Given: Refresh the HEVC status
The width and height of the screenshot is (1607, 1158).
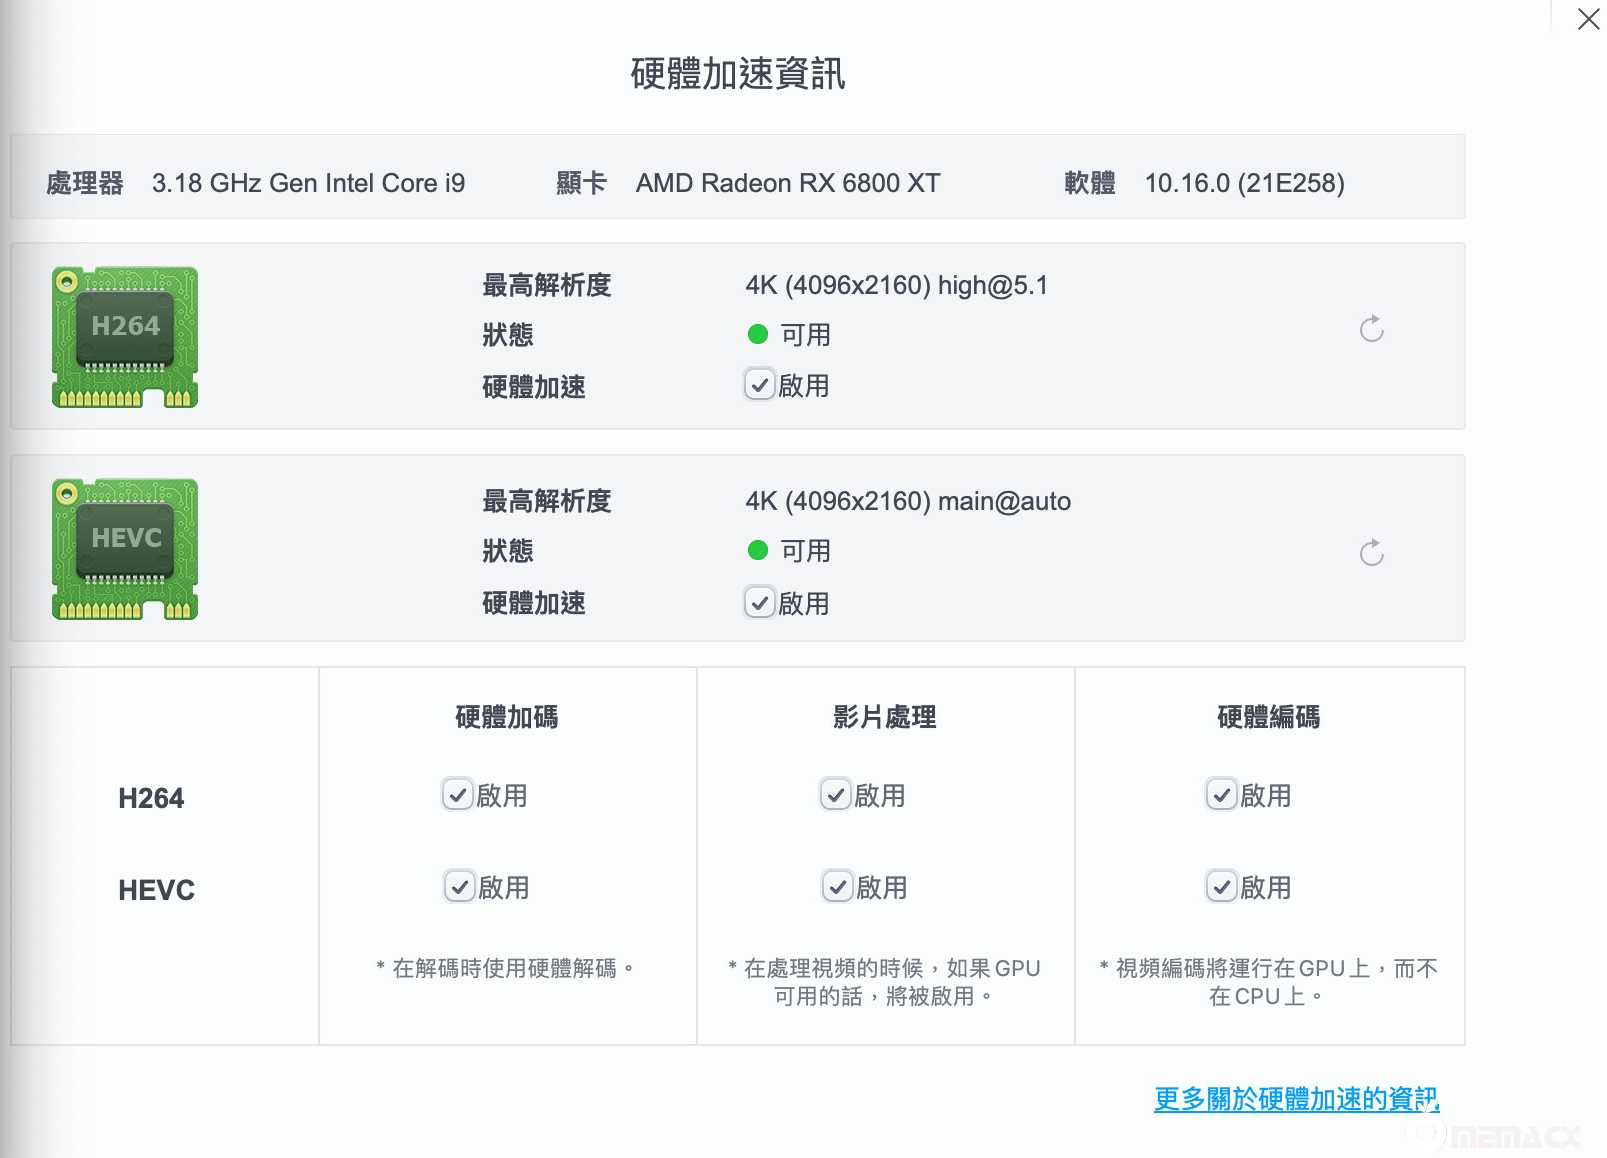Looking at the screenshot, I should click(1371, 553).
